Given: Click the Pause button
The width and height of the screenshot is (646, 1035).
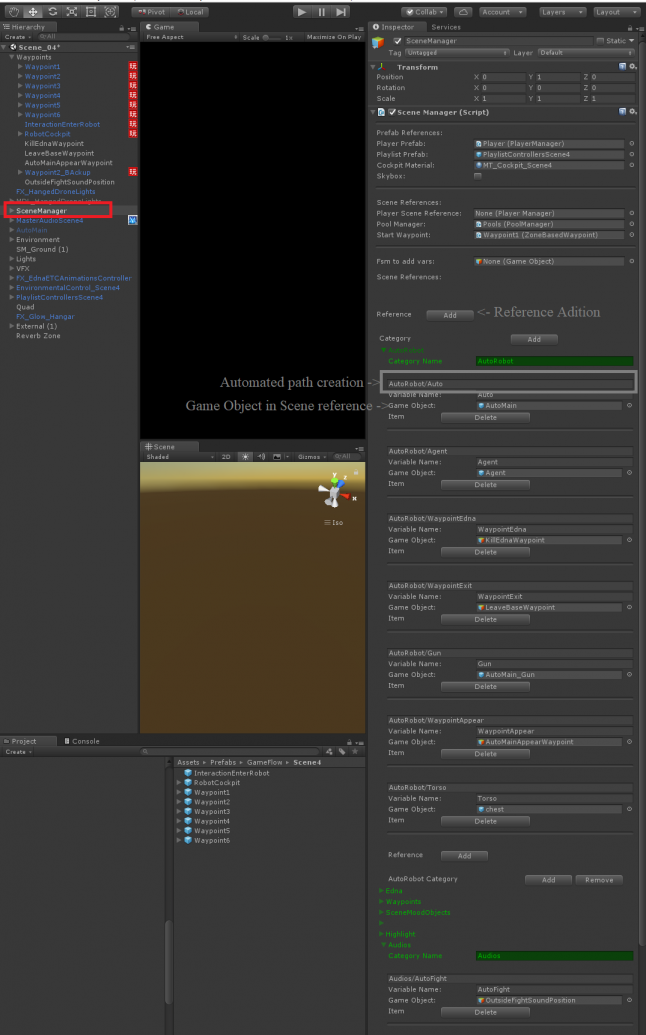Looking at the screenshot, I should coord(322,12).
